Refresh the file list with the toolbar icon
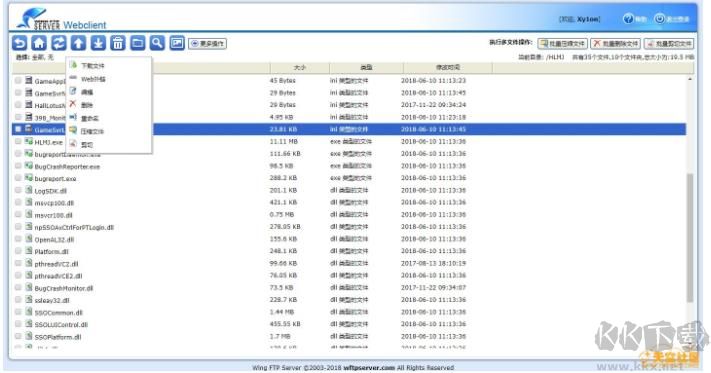 [x=59, y=43]
